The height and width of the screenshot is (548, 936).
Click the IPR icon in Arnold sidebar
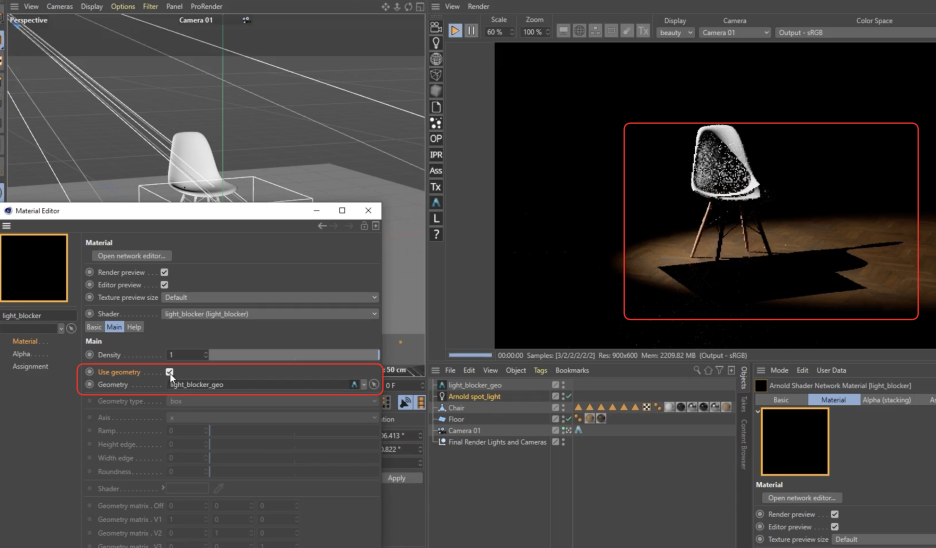click(436, 154)
